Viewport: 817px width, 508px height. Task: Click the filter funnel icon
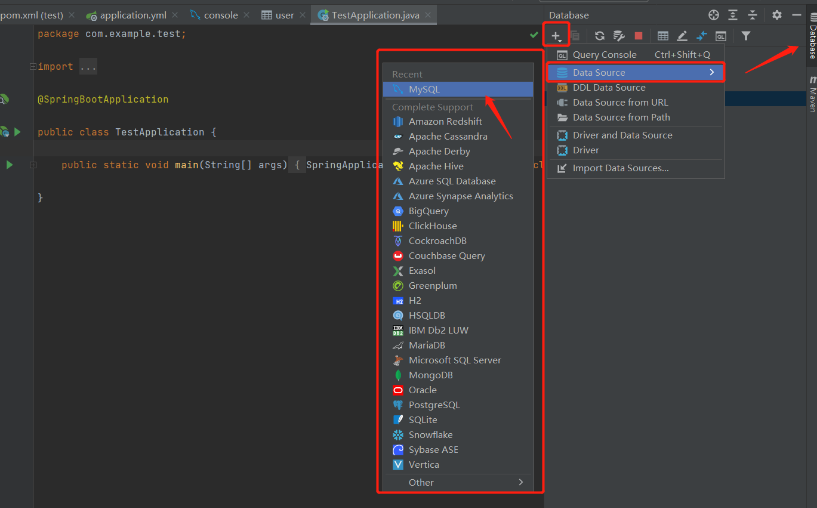pos(745,36)
